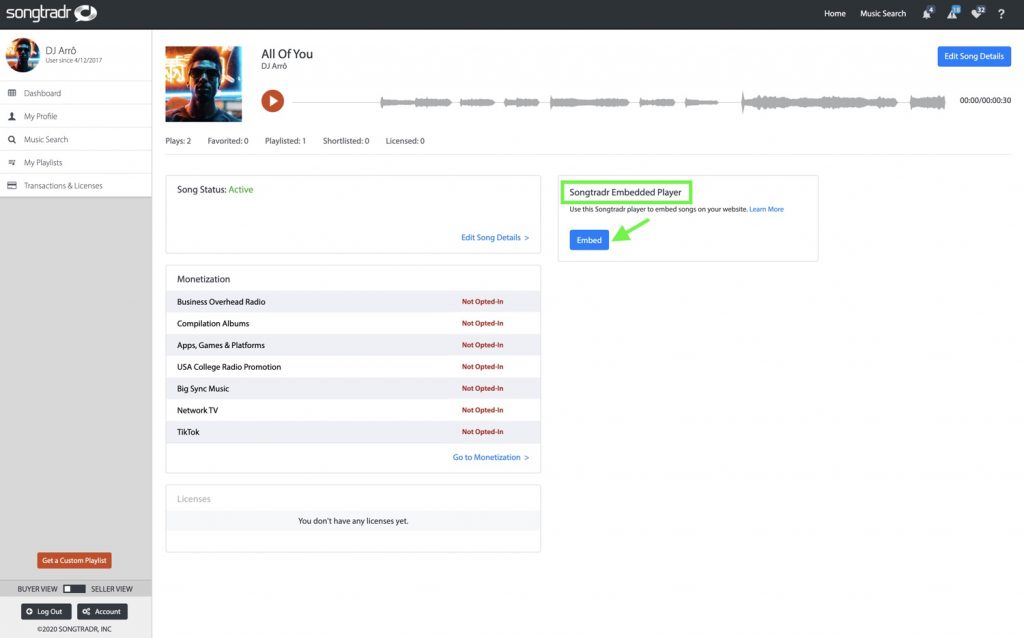Open Dashboard in the sidebar
This screenshot has height=638, width=1024.
click(42, 93)
